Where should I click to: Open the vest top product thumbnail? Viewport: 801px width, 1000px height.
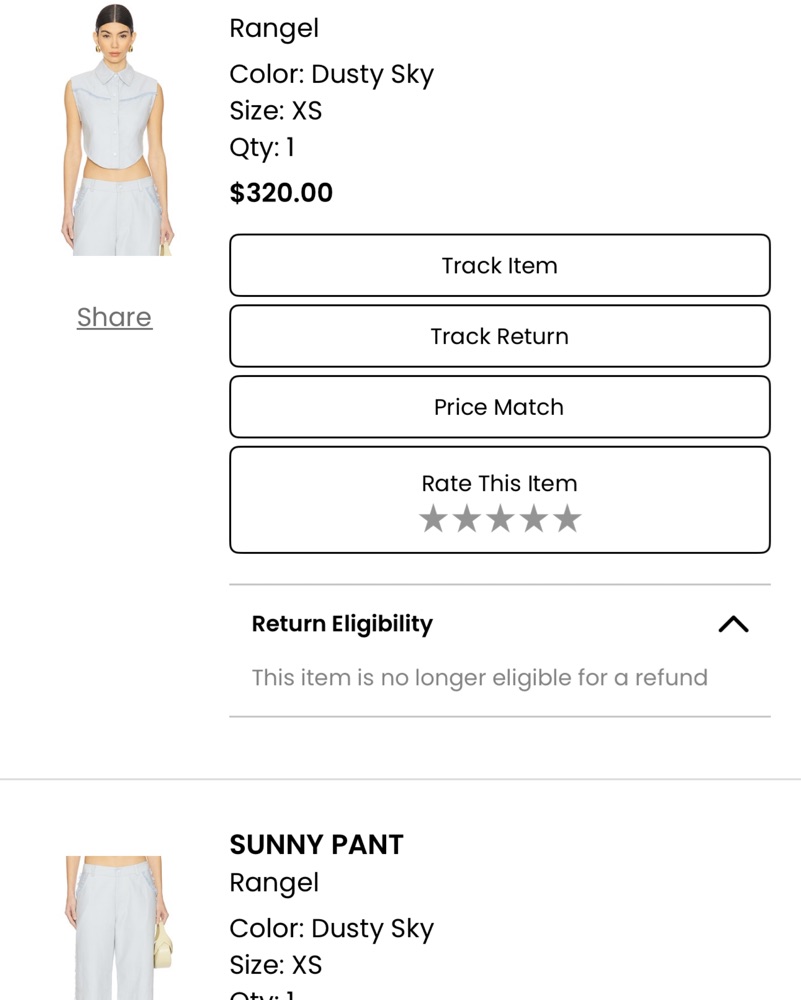click(x=117, y=129)
